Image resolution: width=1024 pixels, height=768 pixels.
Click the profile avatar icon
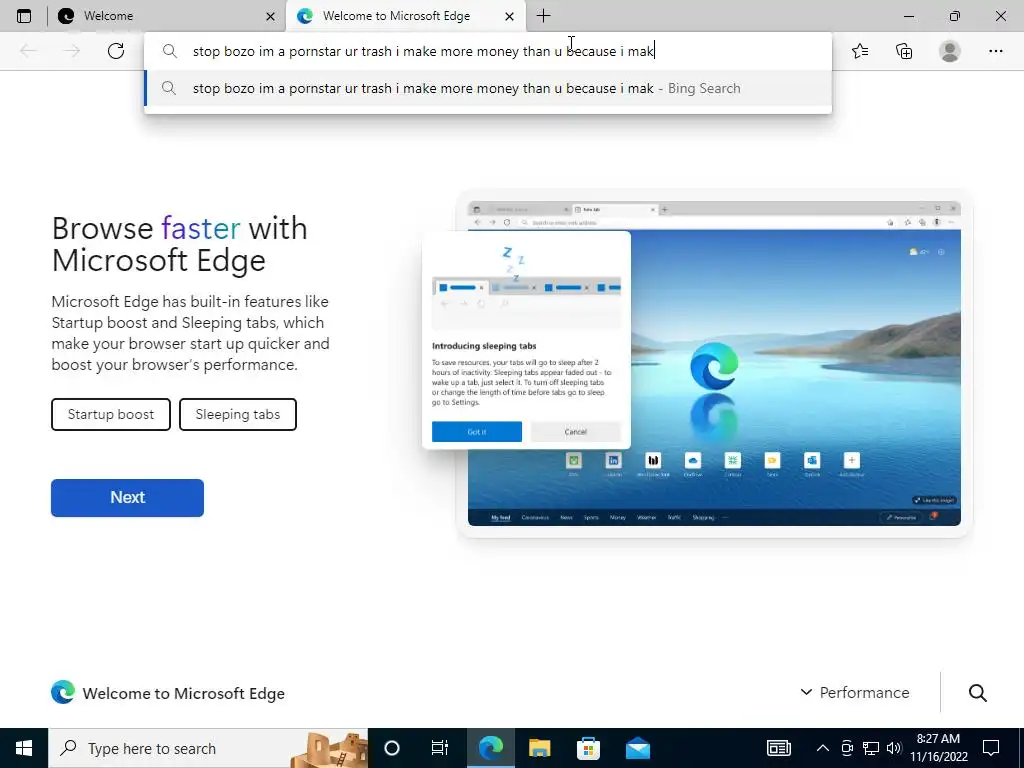click(950, 51)
